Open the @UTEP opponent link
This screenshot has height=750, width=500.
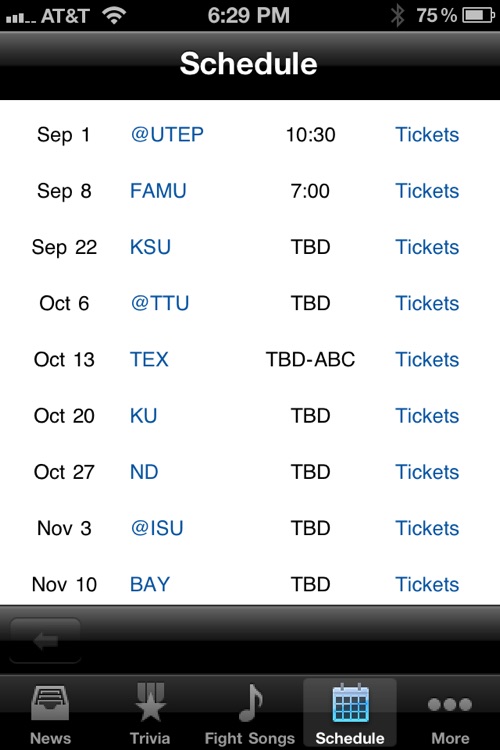click(167, 135)
